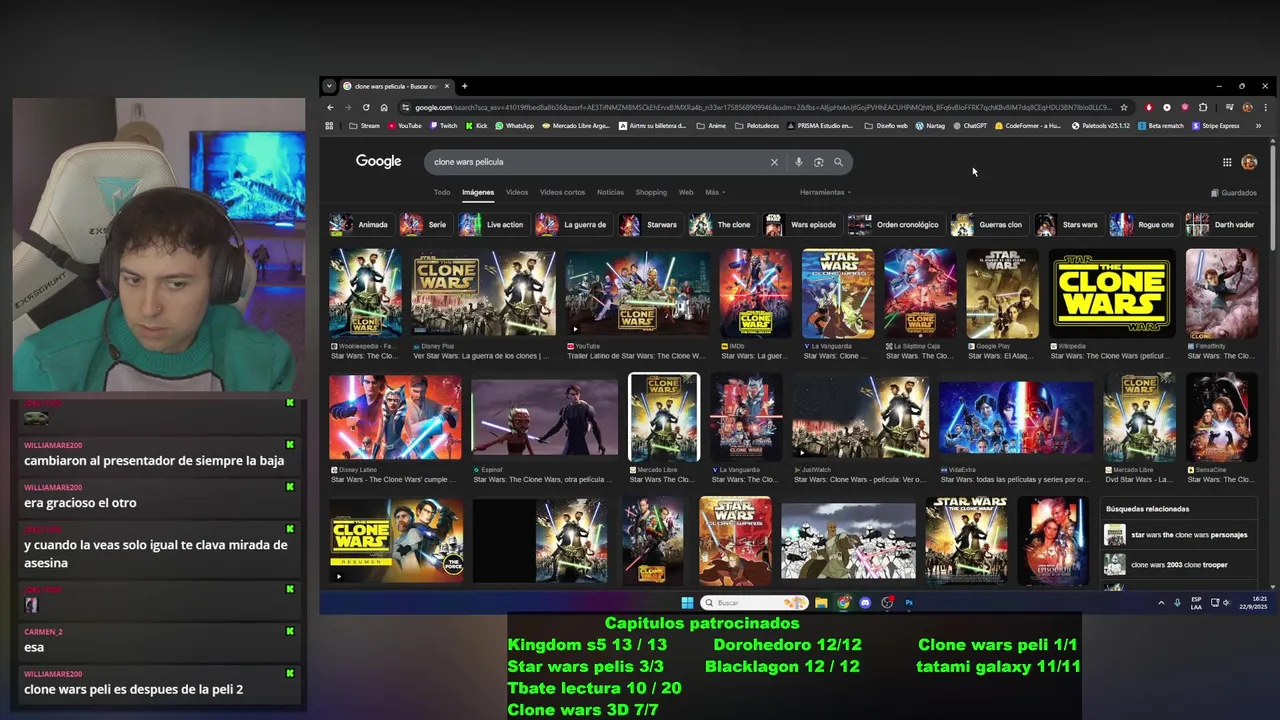
Task: Open Photoshop from the taskbar
Action: (x=909, y=603)
